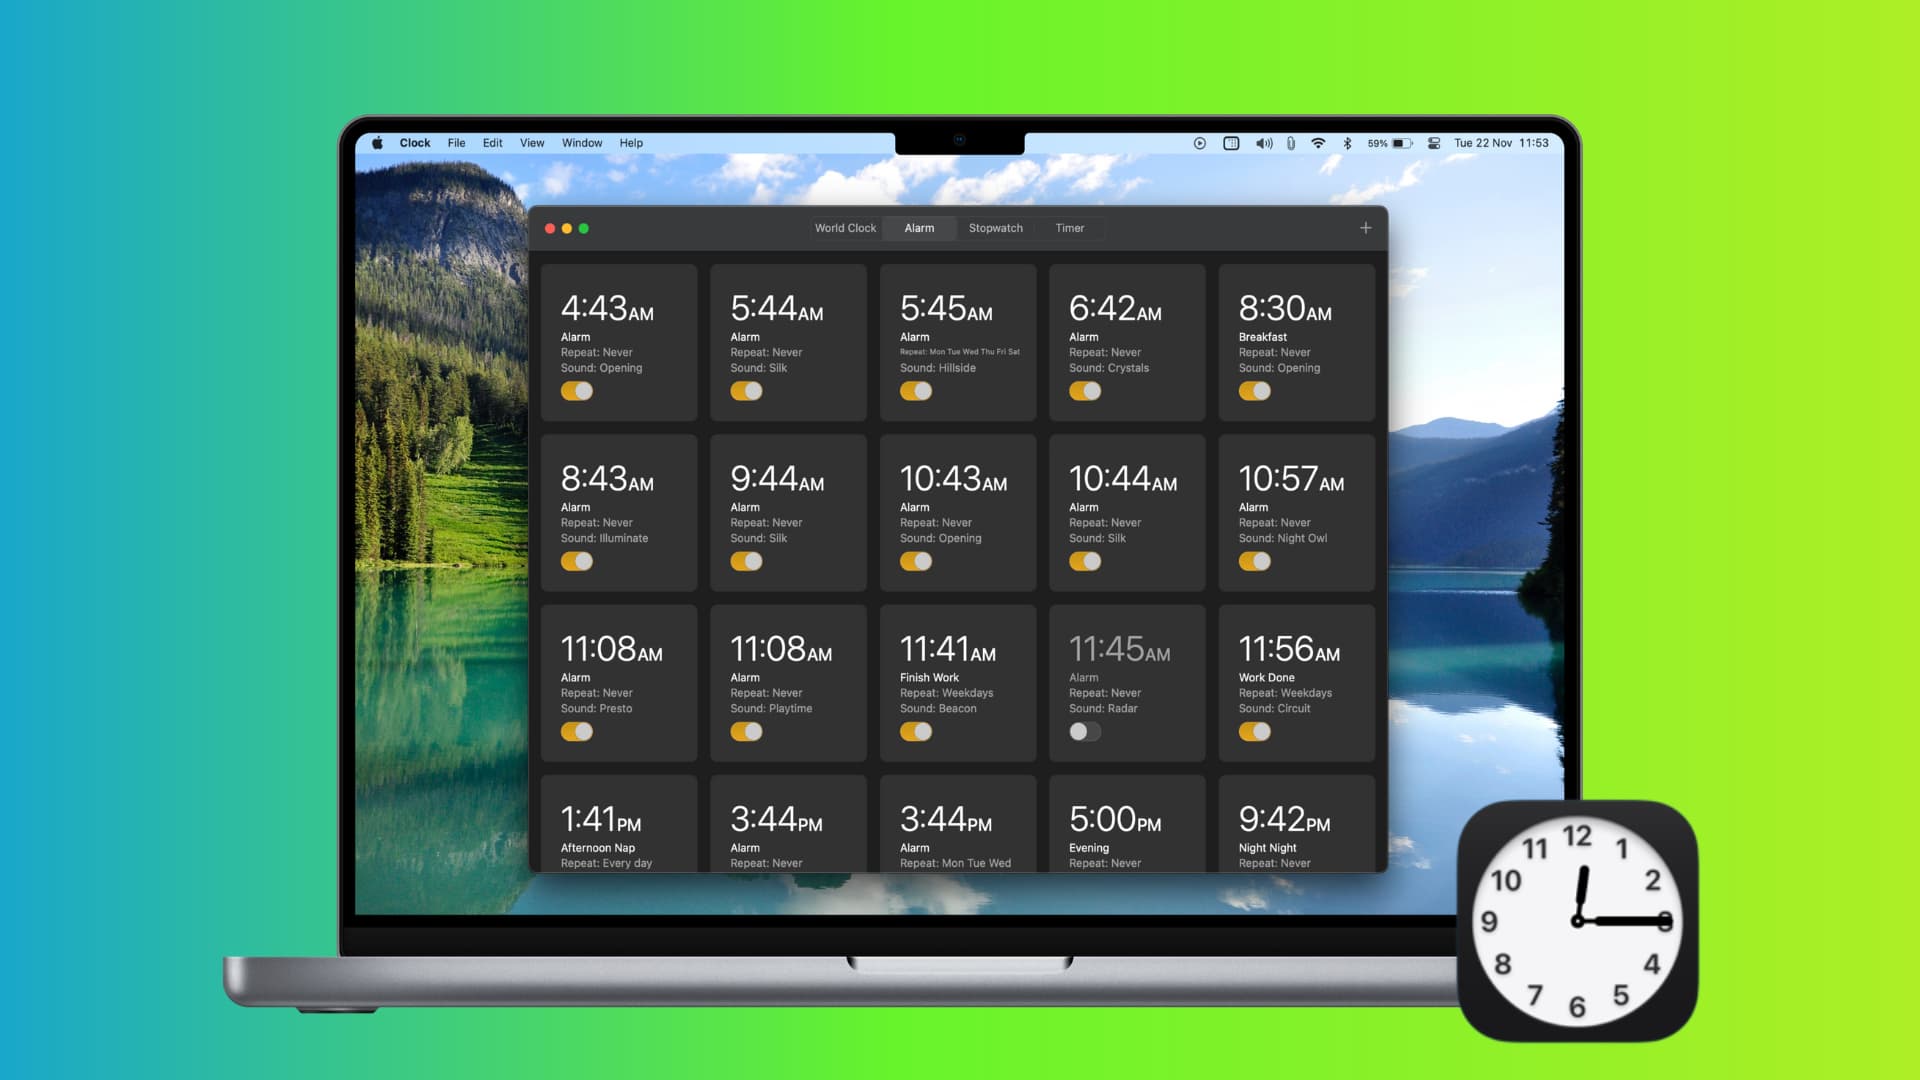
Task: Switch to the Stopwatch tab
Action: [994, 227]
